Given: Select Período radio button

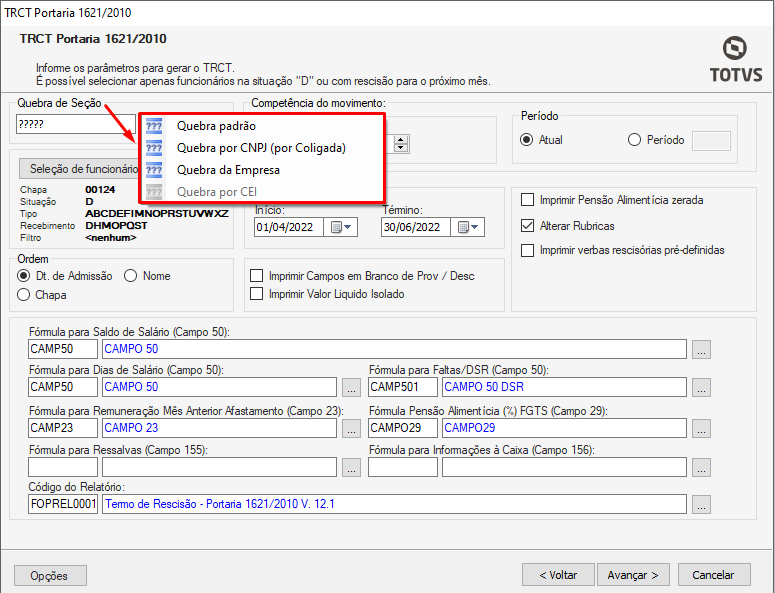Looking at the screenshot, I should [634, 140].
